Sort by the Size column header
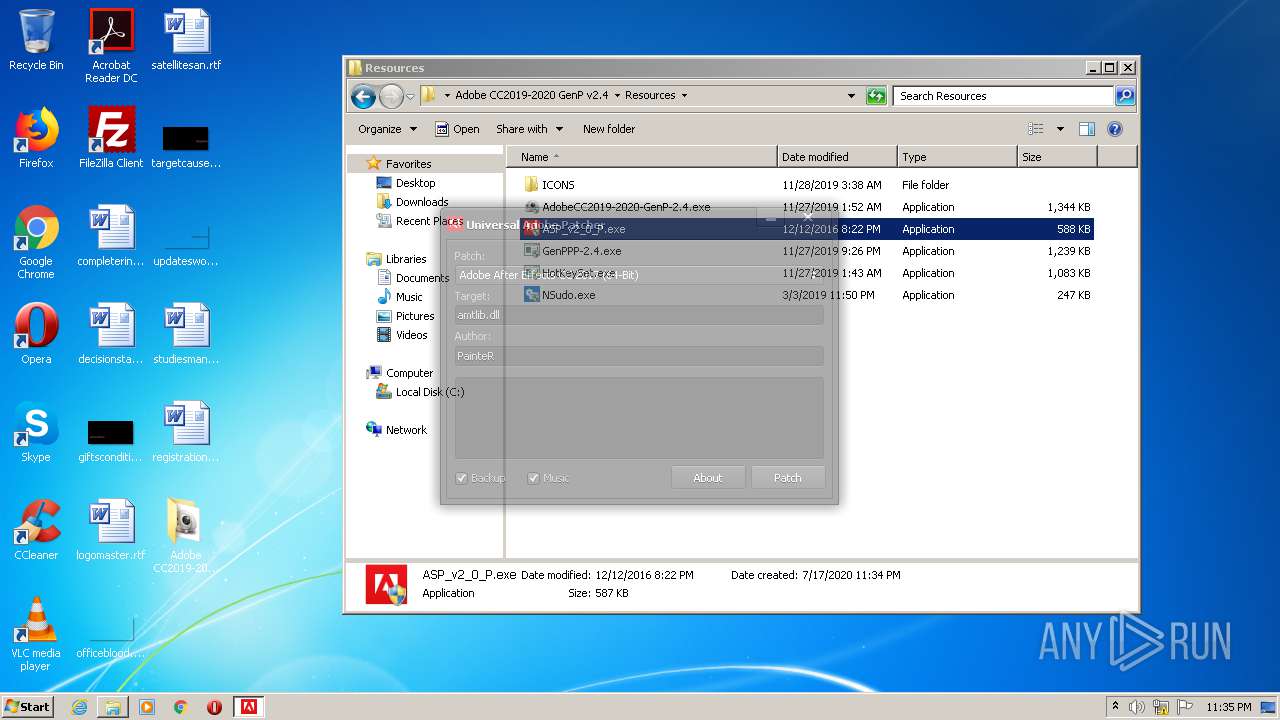 [x=1057, y=157]
